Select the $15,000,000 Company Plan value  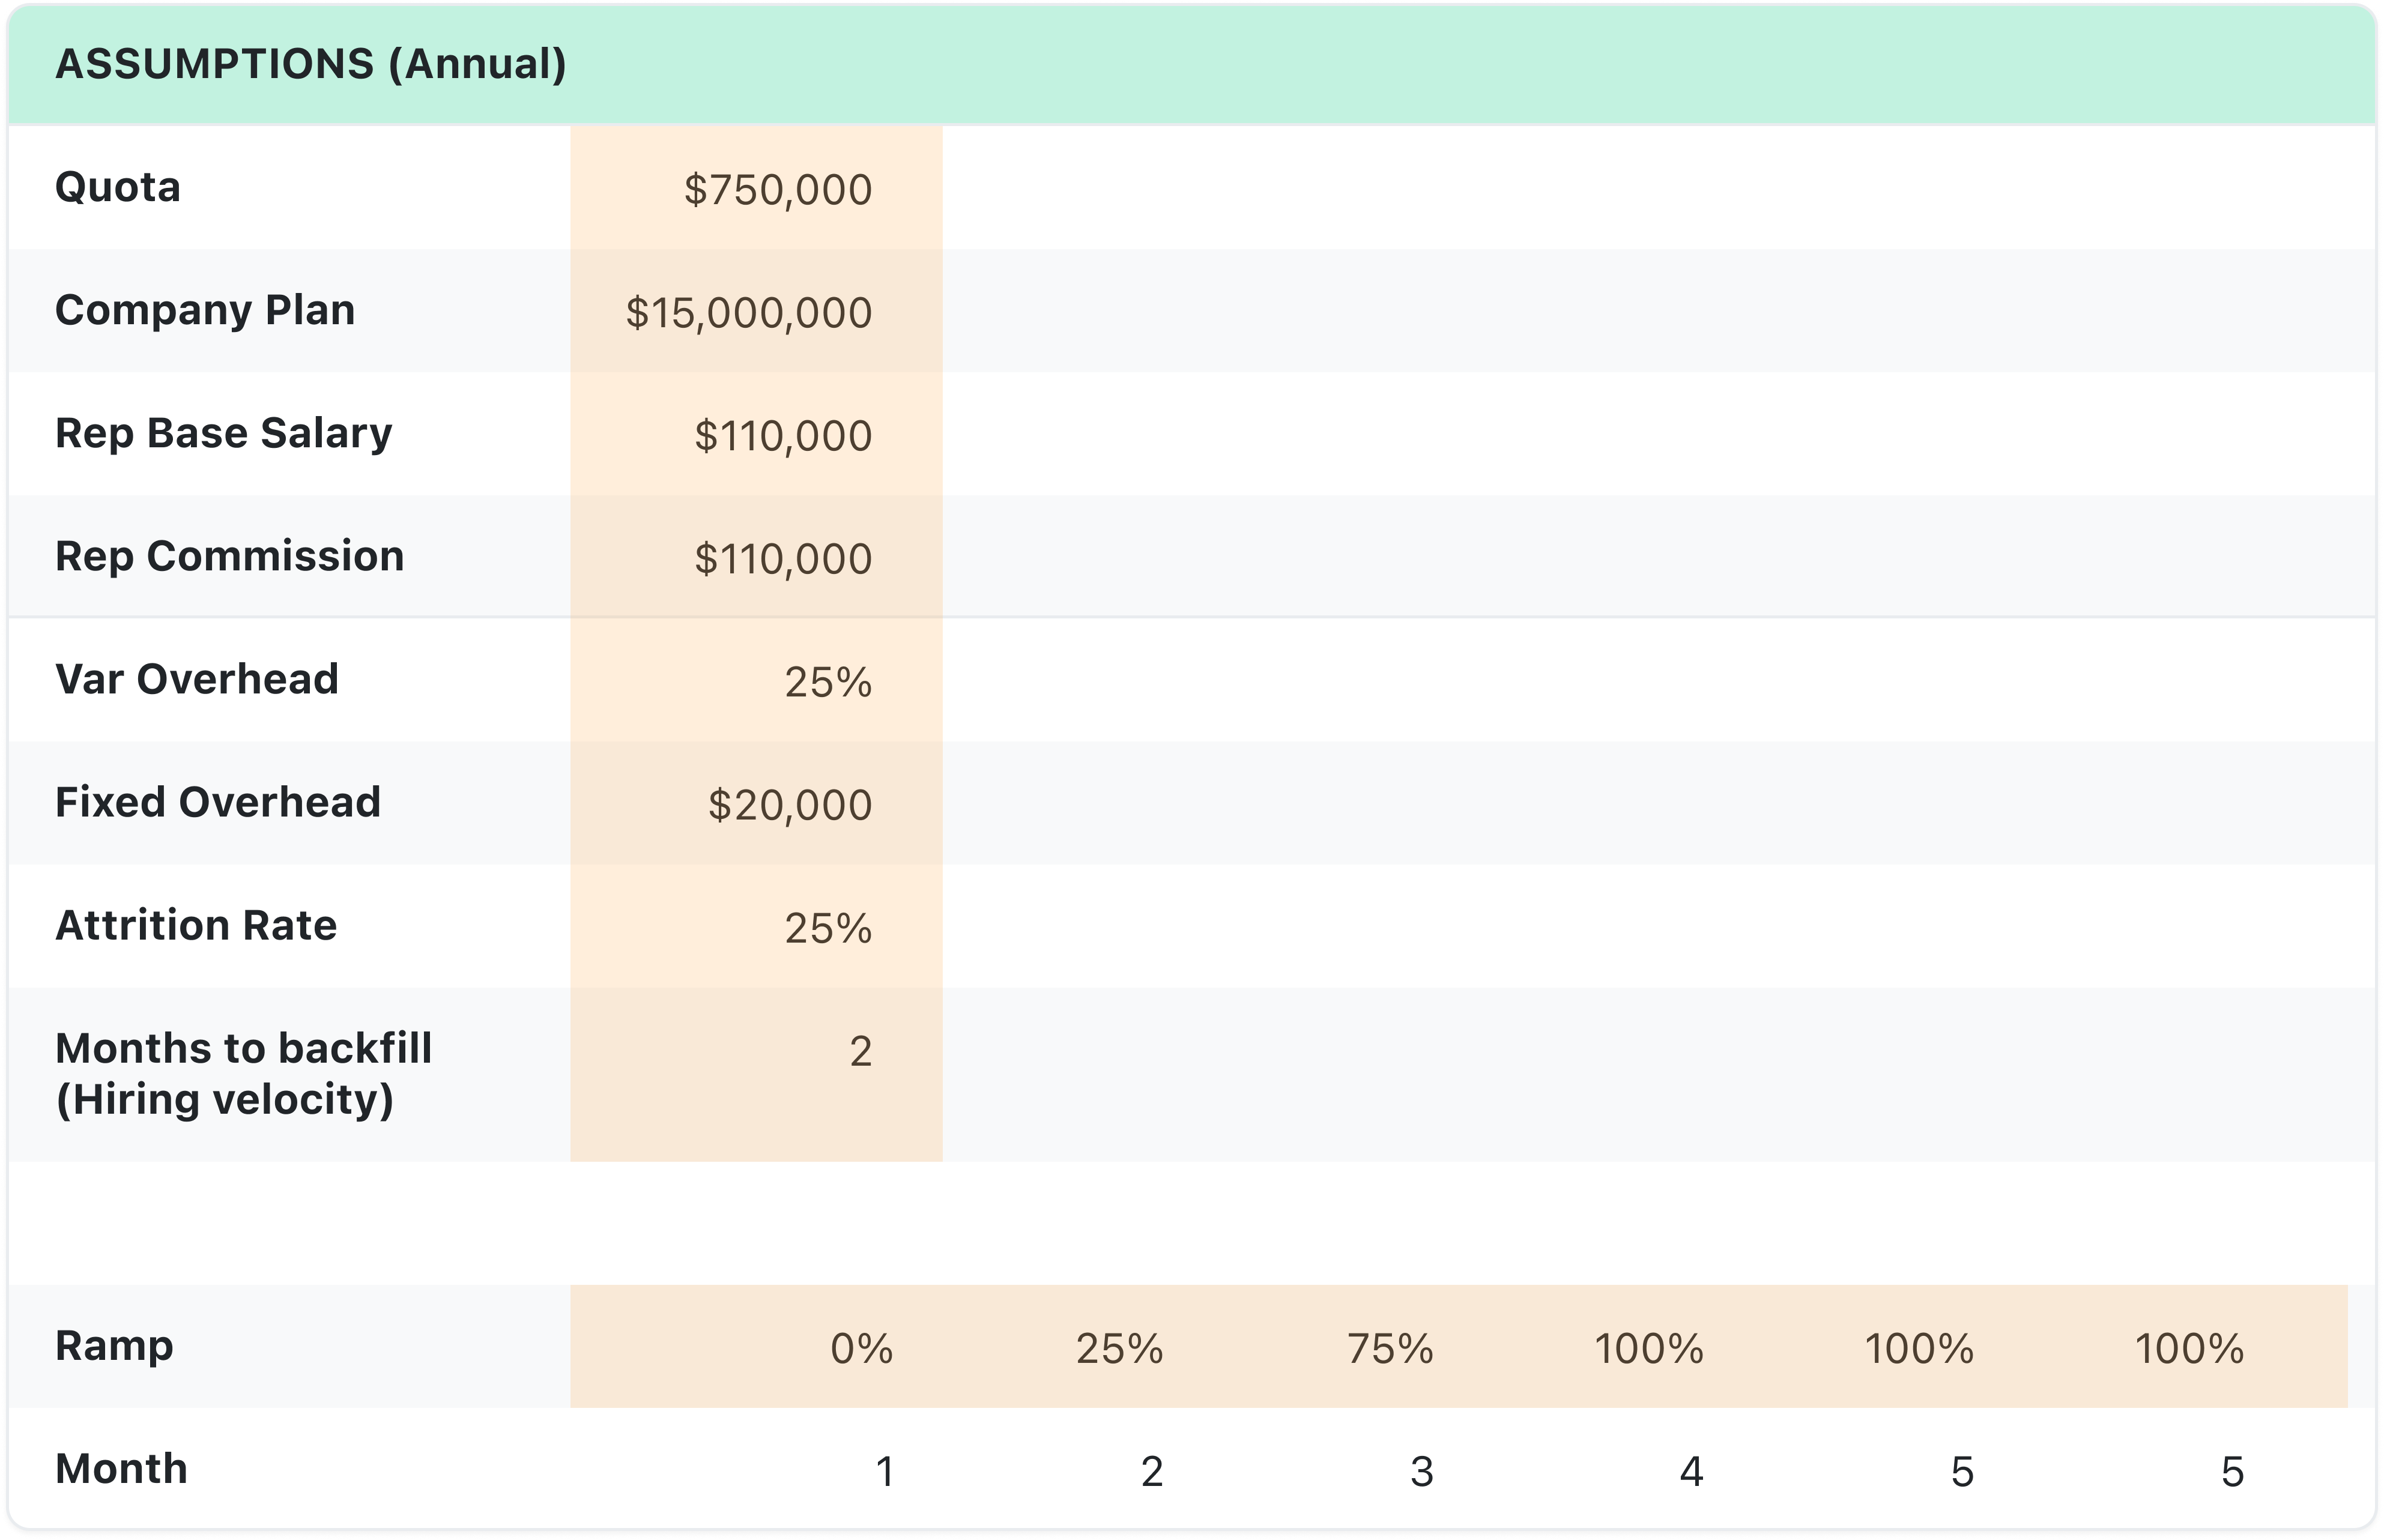[750, 311]
